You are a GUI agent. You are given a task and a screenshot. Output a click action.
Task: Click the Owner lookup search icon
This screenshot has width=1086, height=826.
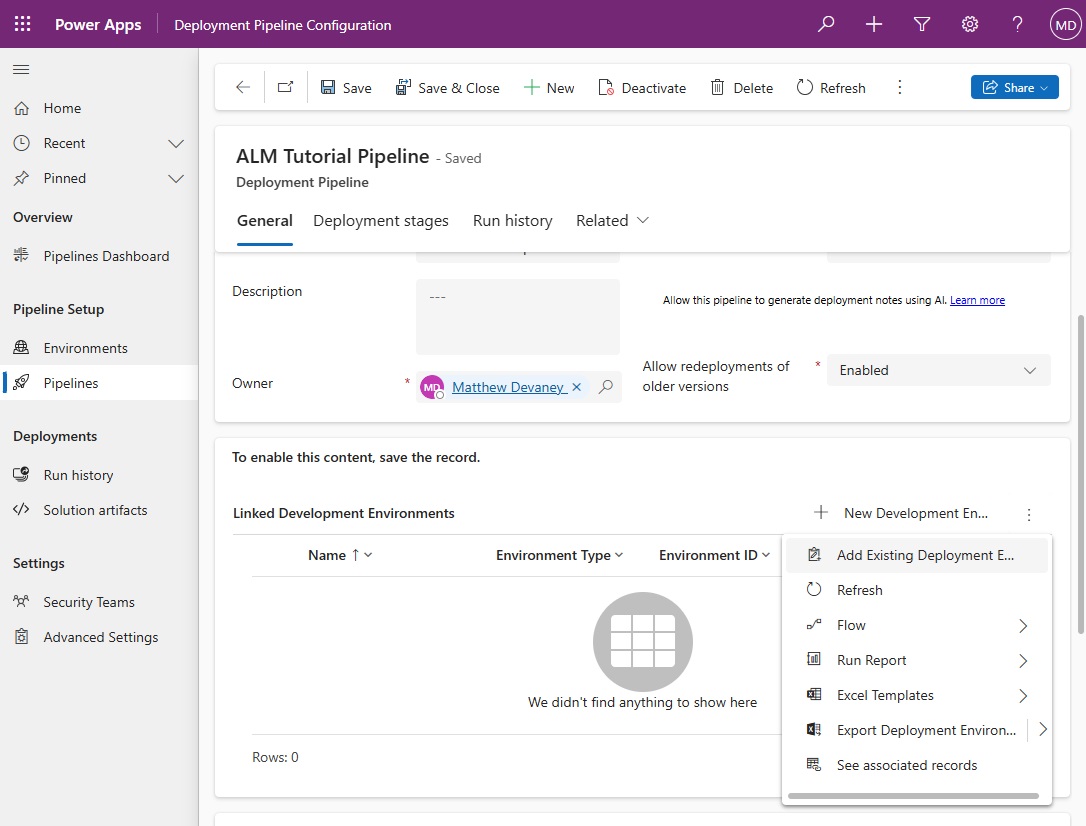[x=606, y=387]
